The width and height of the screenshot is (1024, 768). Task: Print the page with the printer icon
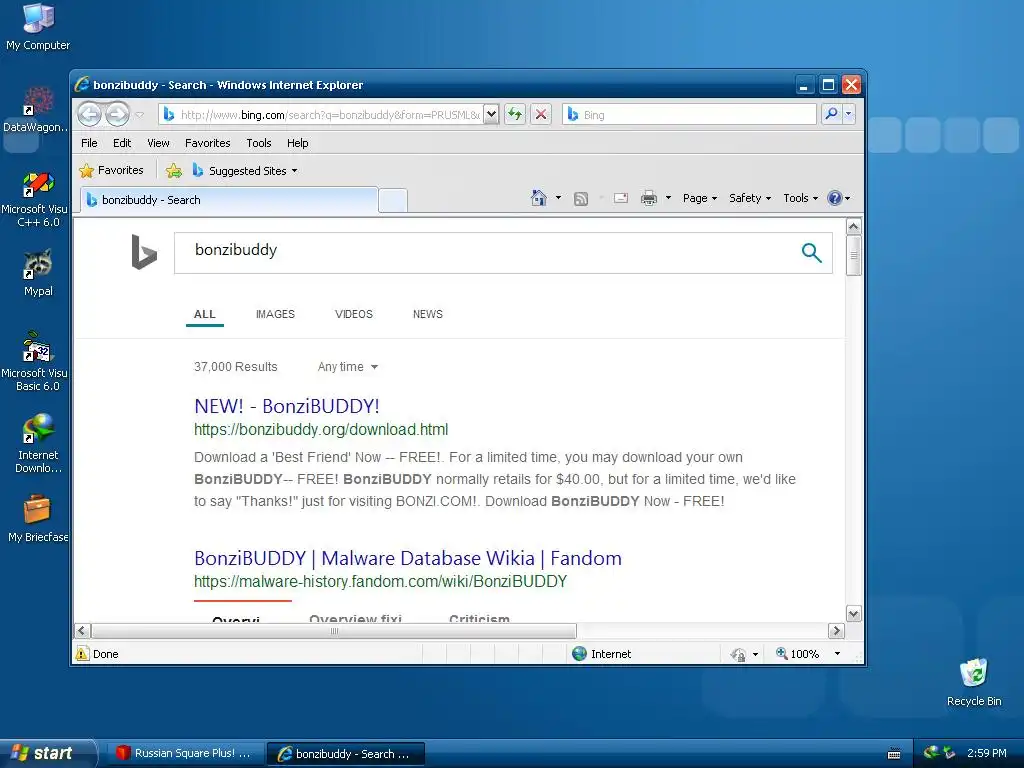click(x=648, y=198)
